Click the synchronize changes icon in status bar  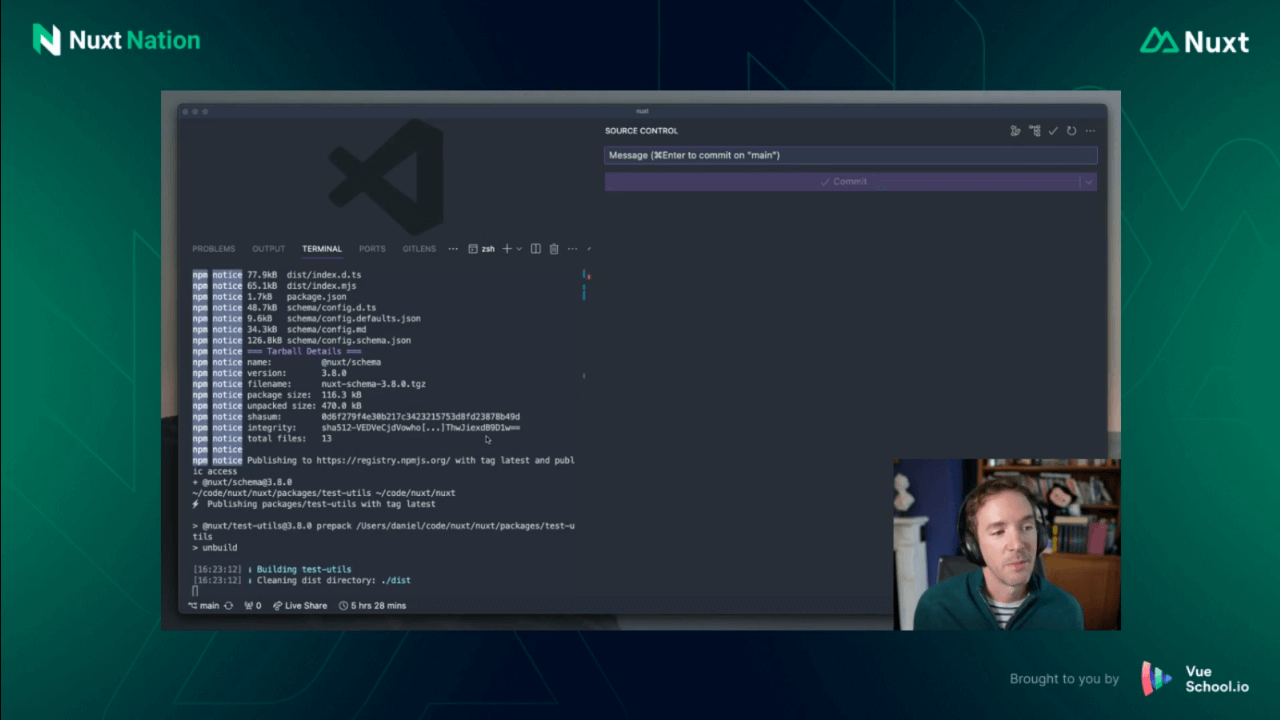[x=229, y=606]
